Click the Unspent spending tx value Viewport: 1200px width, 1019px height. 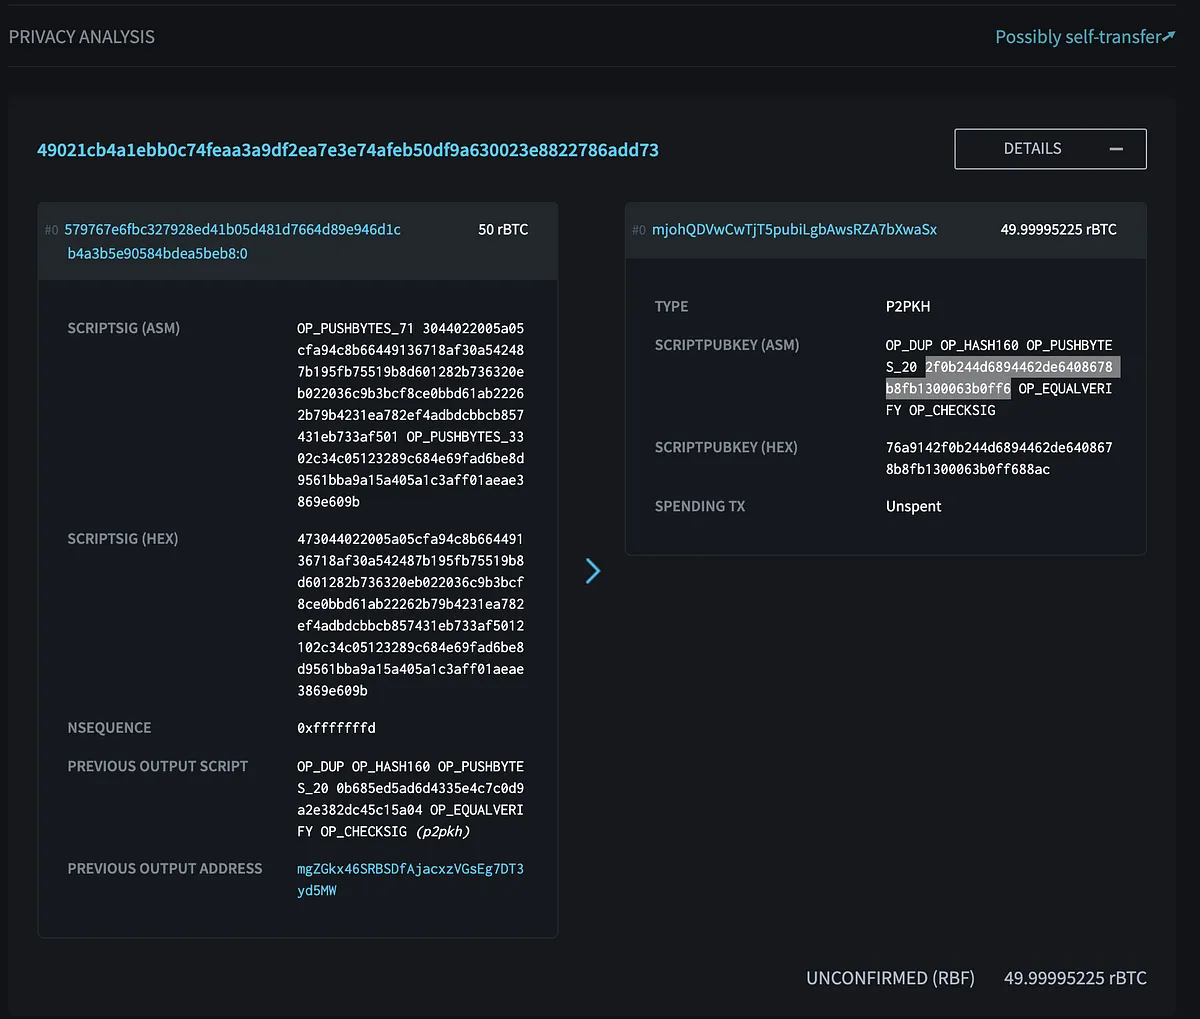(x=913, y=506)
